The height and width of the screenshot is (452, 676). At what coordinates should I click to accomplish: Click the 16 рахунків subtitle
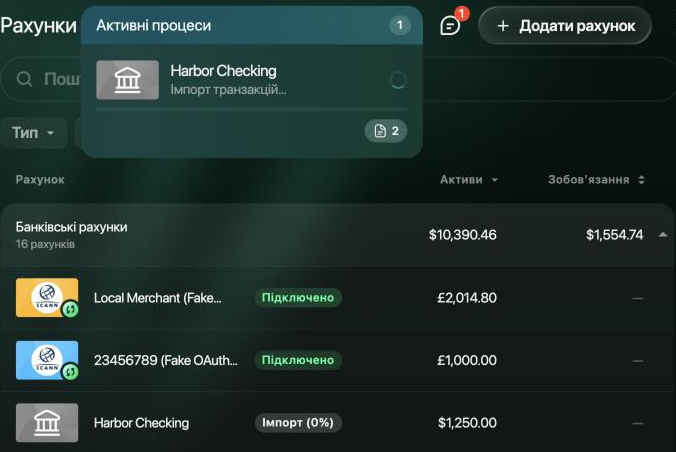tap(45, 244)
